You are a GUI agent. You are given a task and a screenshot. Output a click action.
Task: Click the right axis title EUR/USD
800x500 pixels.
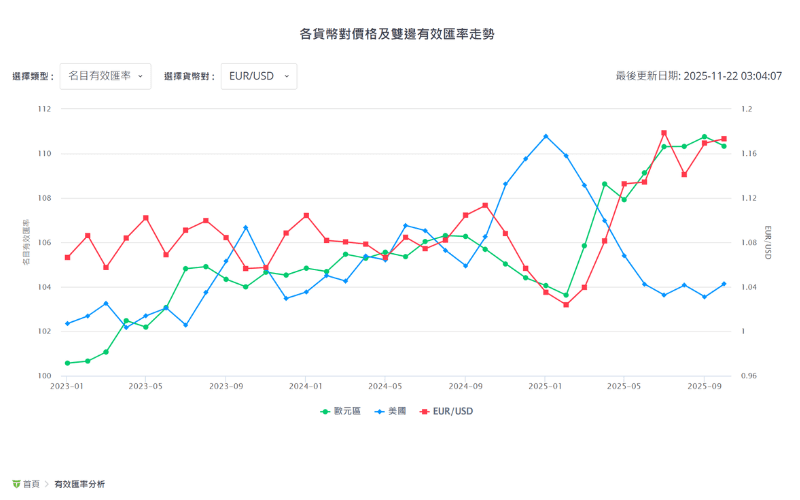pyautogui.click(x=768, y=242)
